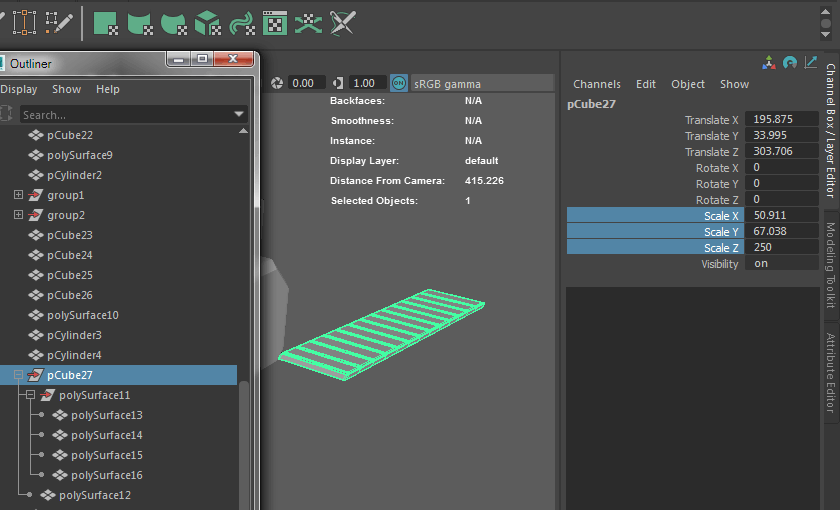Image resolution: width=840 pixels, height=510 pixels.
Task: Click the Translate Y value 33.995
Action: (x=782, y=135)
